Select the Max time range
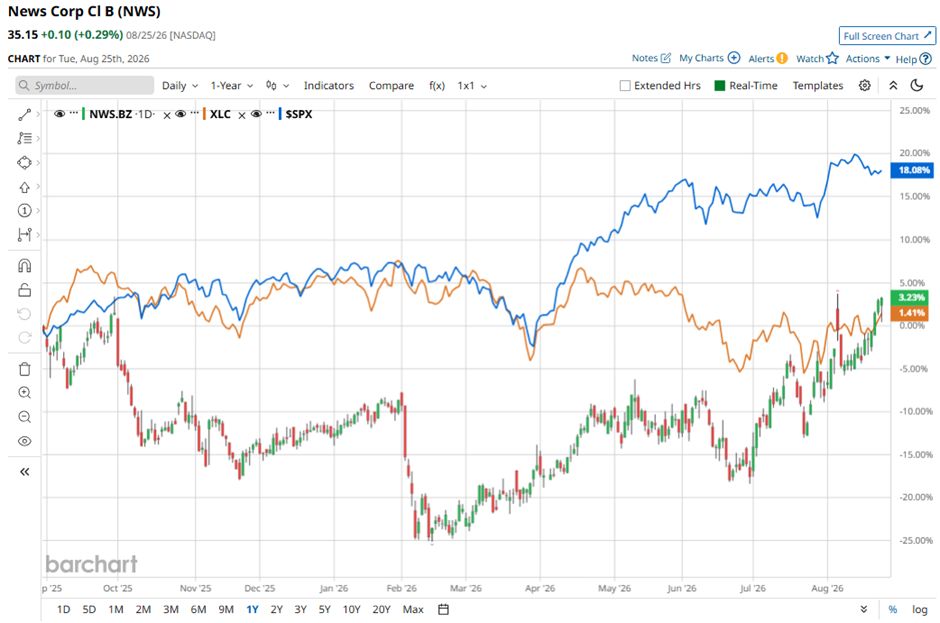The image size is (940, 623). click(413, 609)
